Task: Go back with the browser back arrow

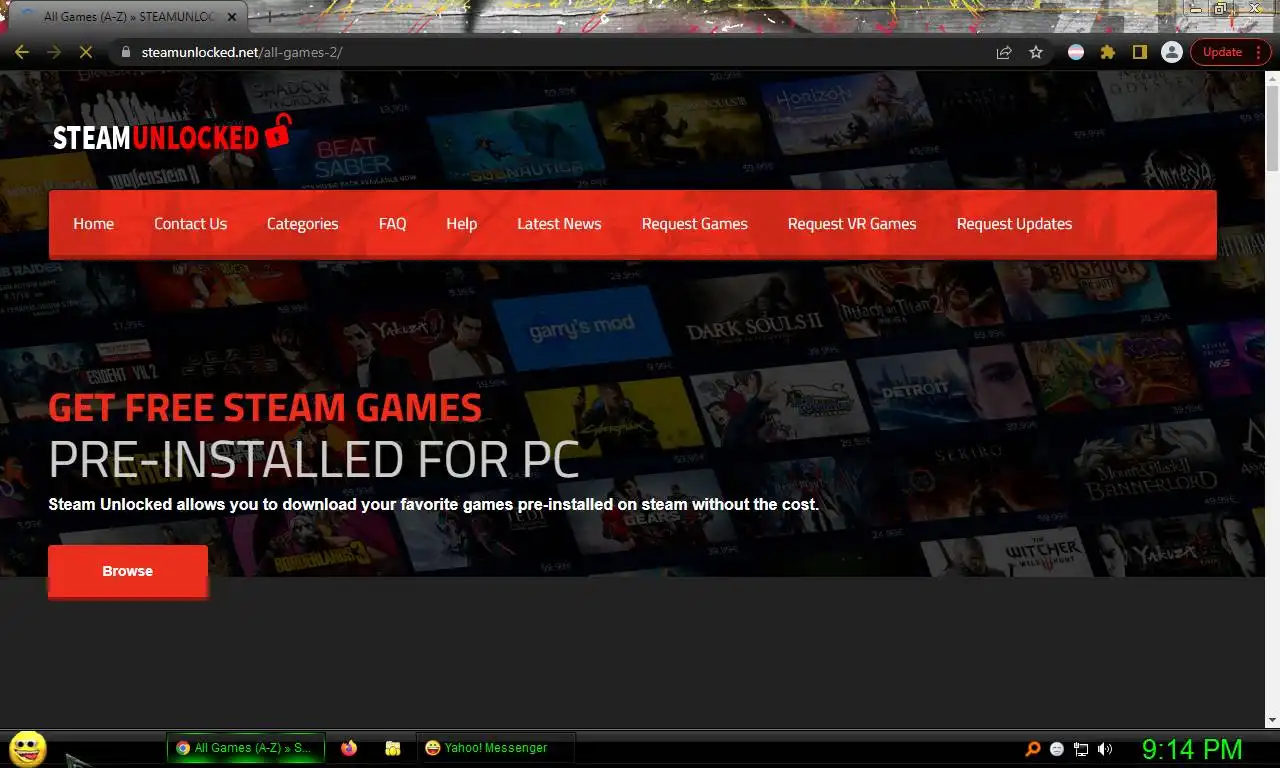Action: click(21, 52)
